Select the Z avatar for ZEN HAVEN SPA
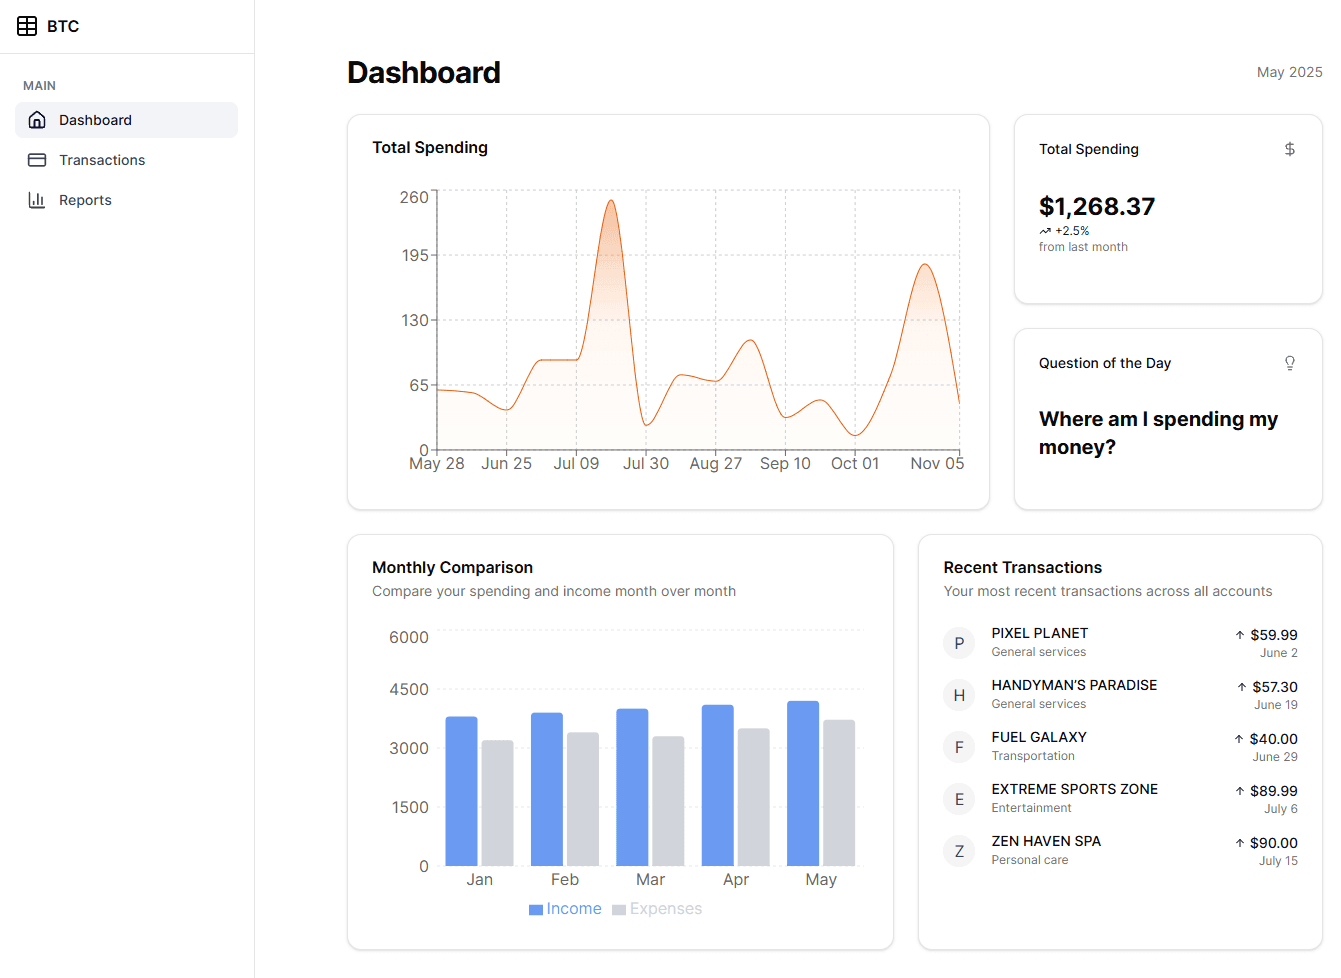The width and height of the screenshot is (1341, 978). tap(959, 851)
